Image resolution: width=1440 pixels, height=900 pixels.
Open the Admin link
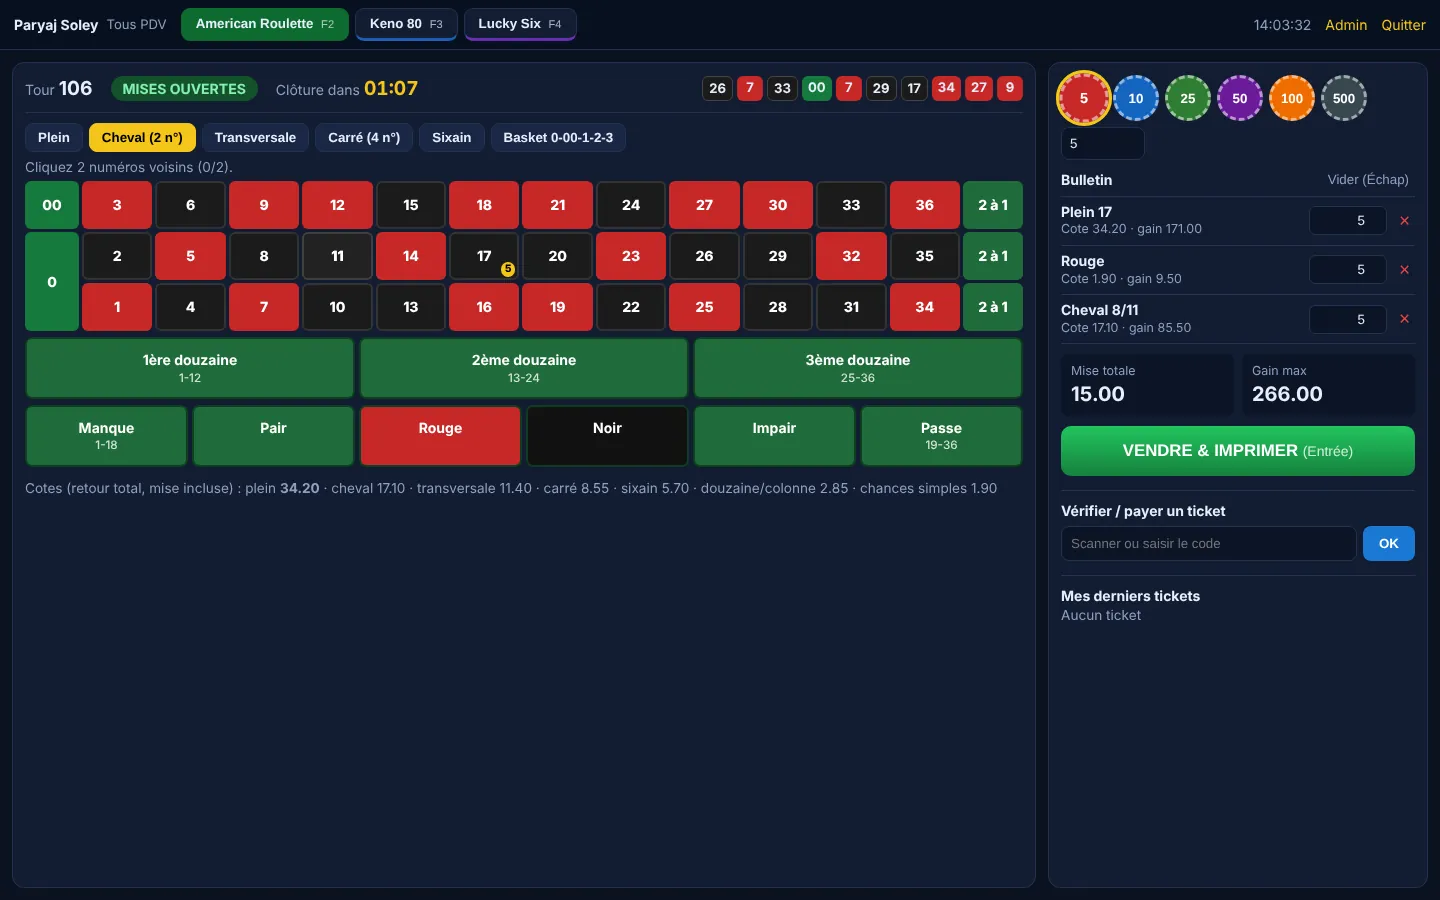[x=1346, y=25]
